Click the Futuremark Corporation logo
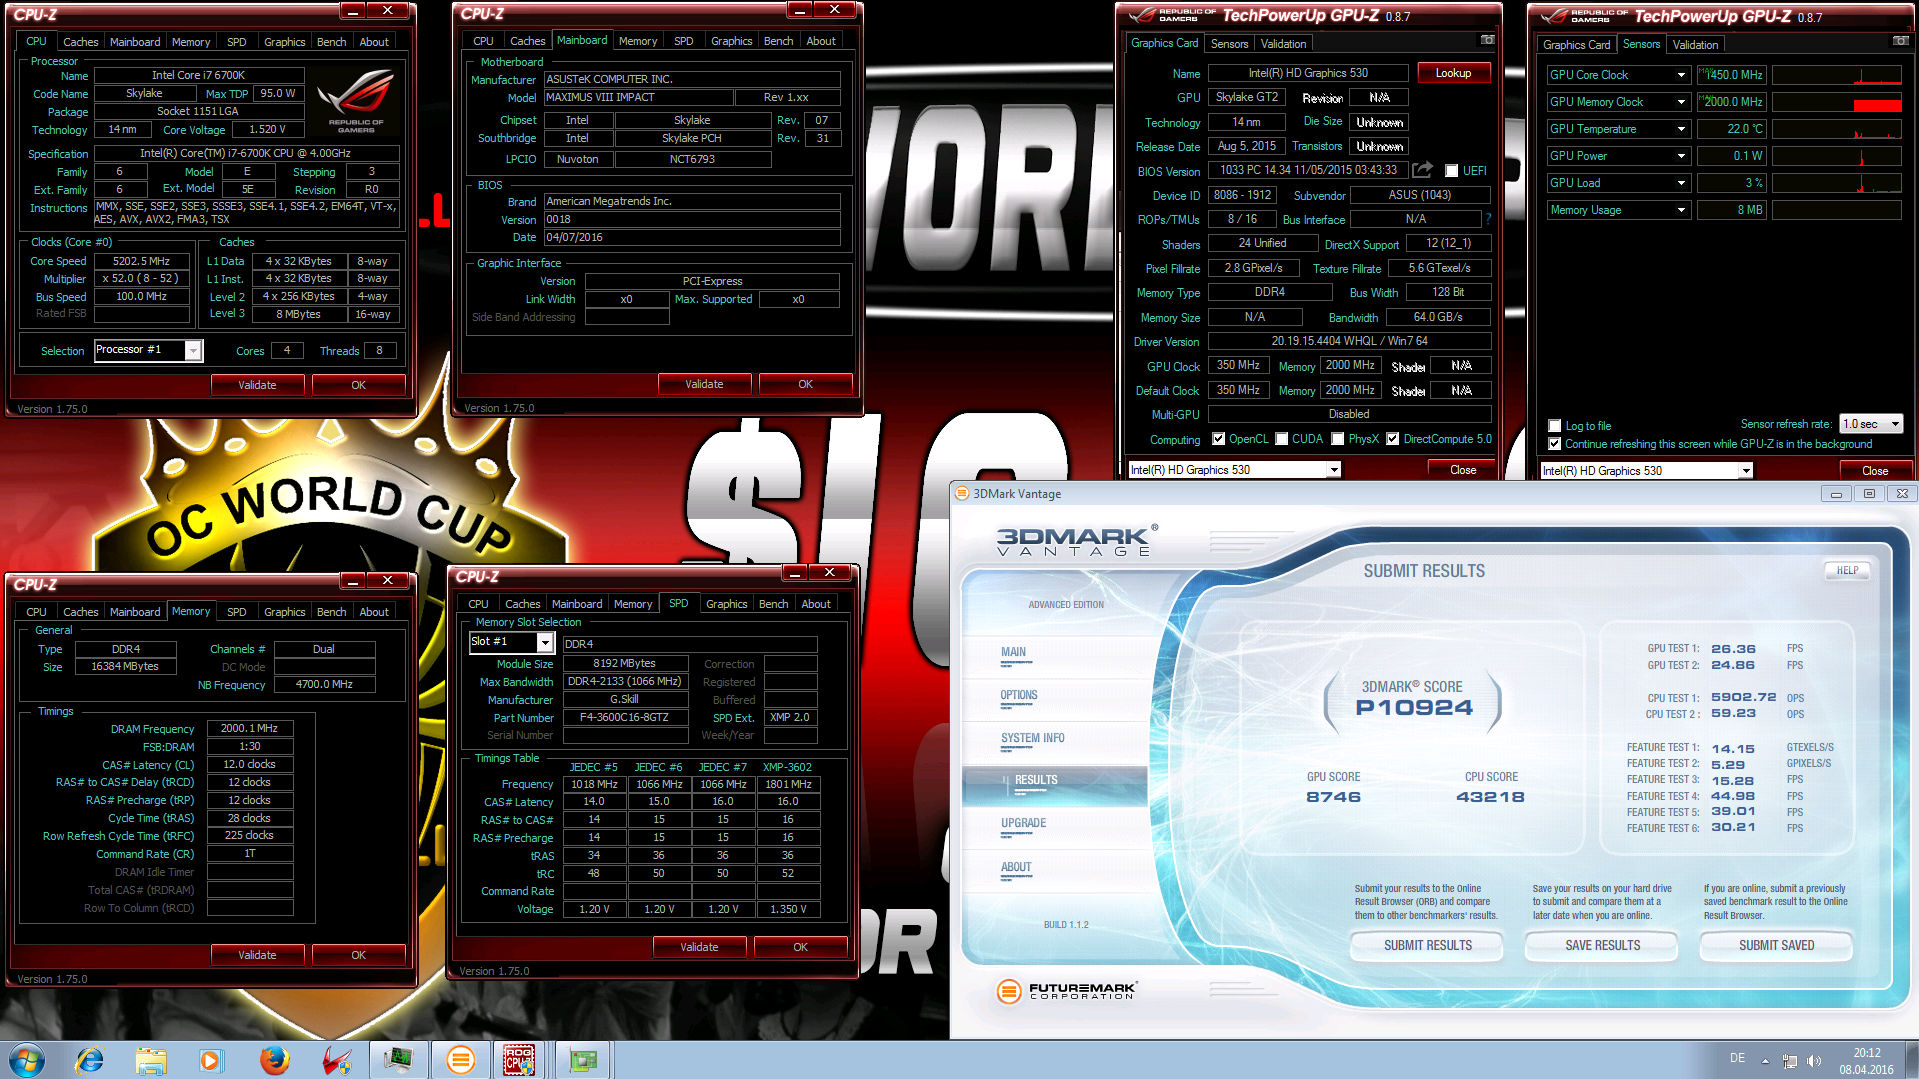Screen dimensions: 1919x1079 click(1066, 991)
